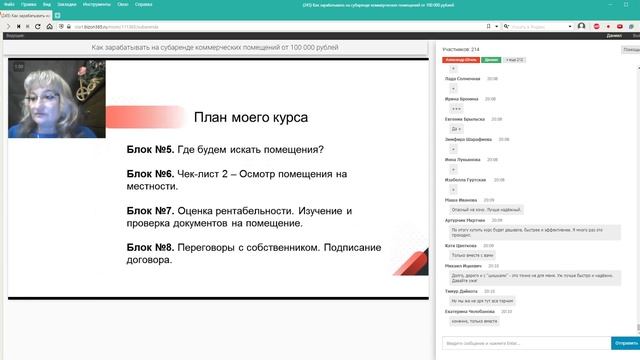
Task: Click the fast-forward navigation icon
Action: point(28,27)
